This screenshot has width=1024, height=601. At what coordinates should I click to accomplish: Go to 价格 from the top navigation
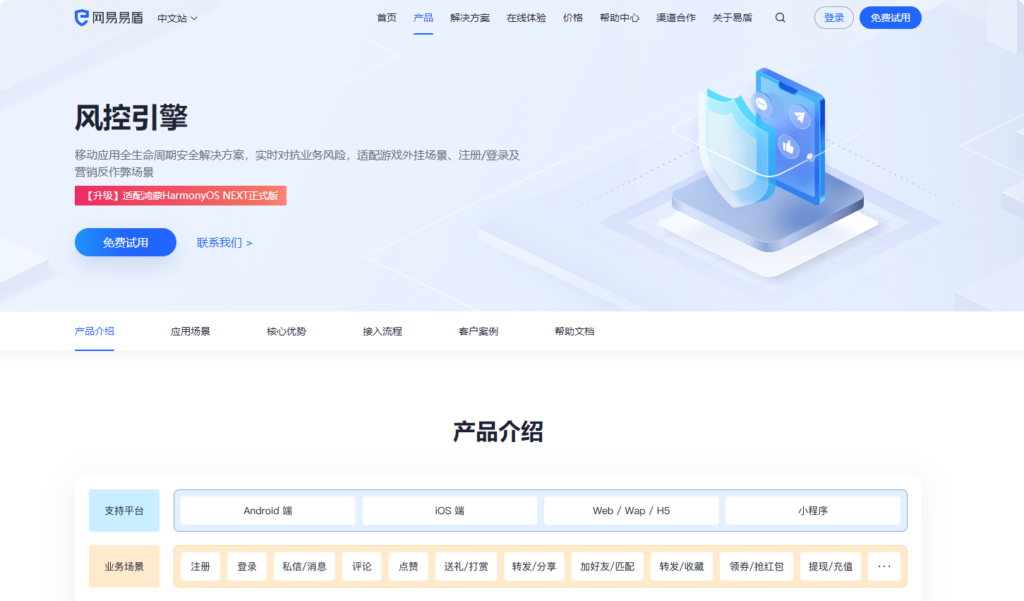[572, 17]
